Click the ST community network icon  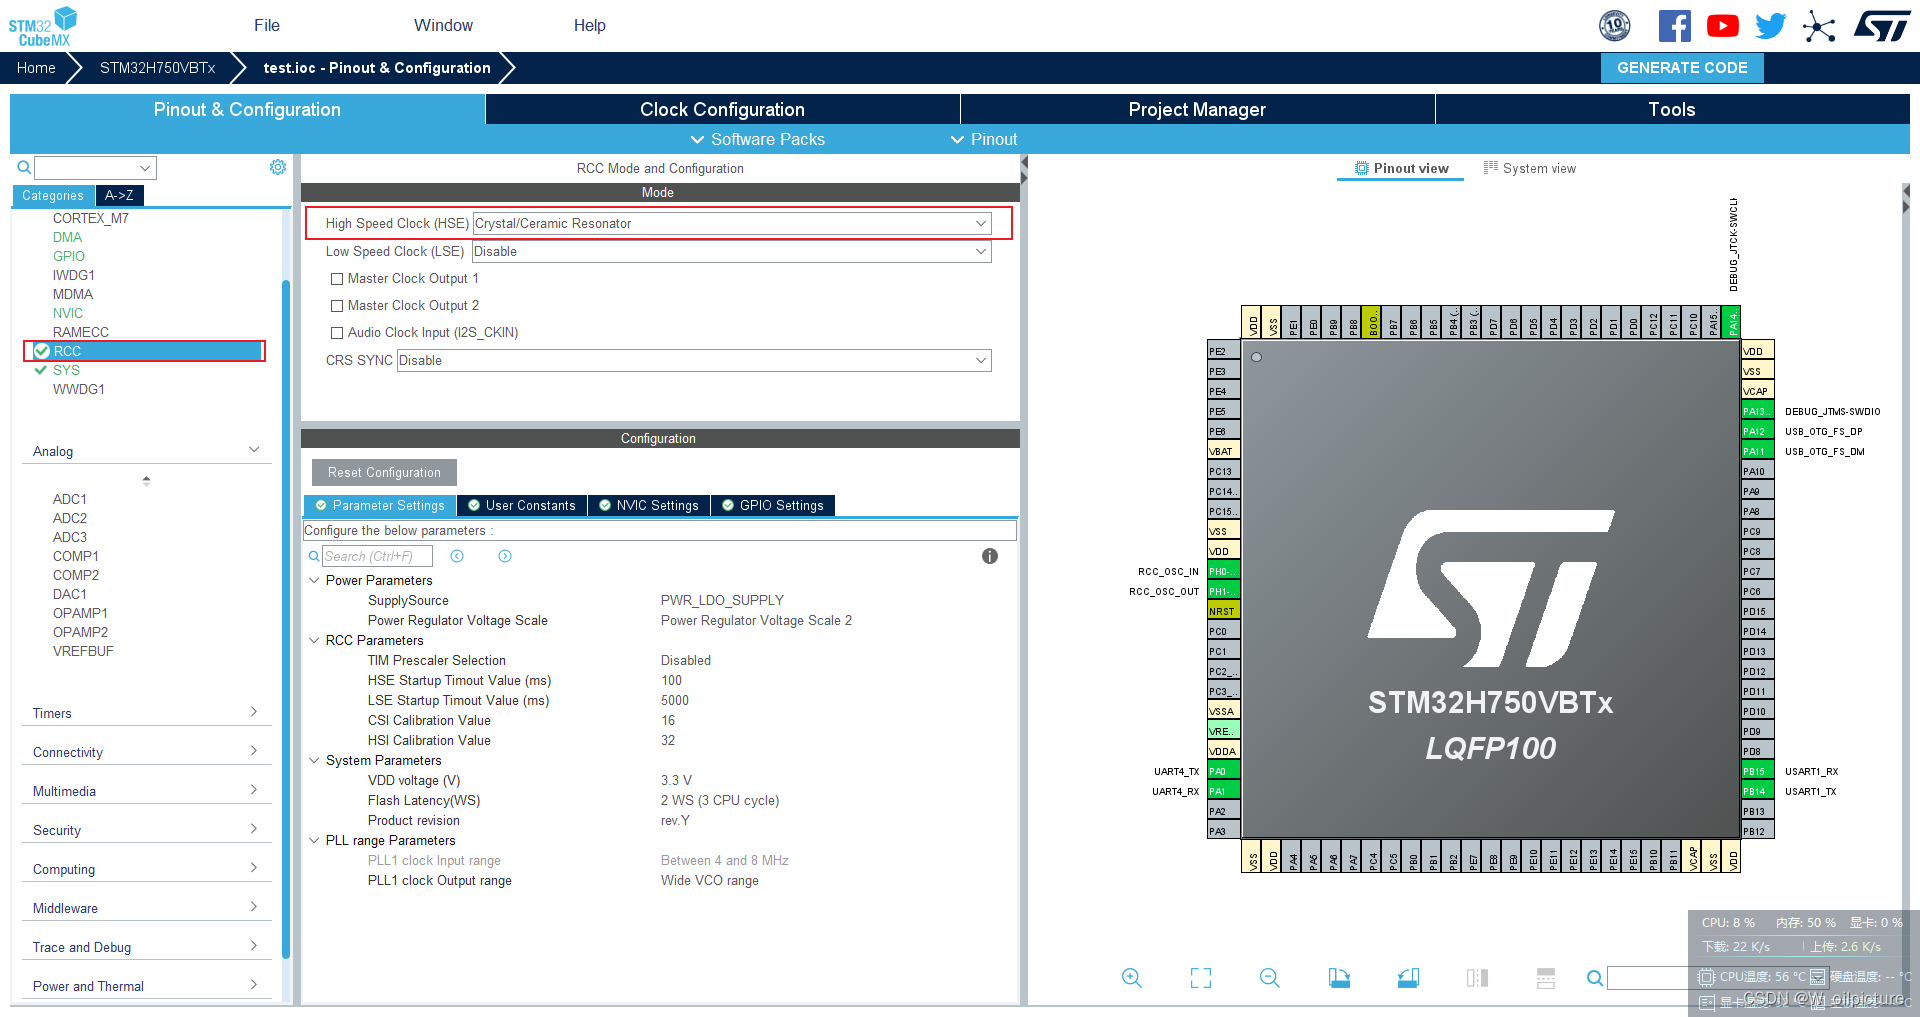tap(1819, 26)
